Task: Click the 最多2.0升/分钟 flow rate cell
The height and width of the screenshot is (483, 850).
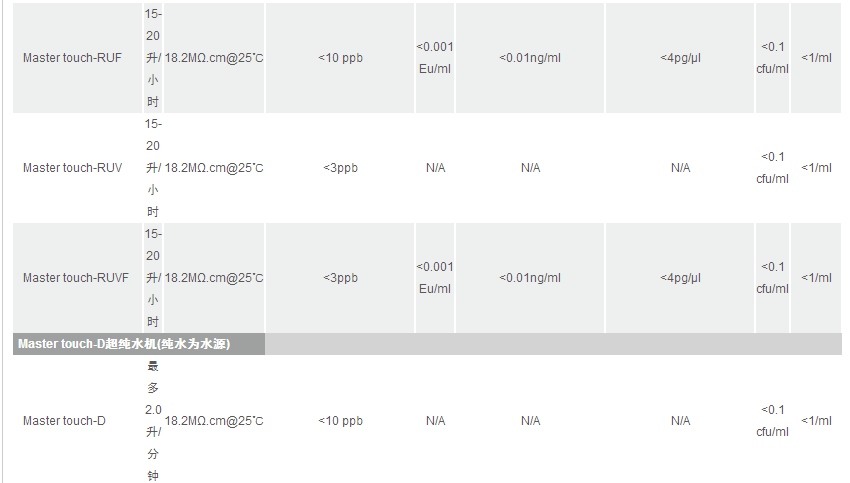Action: pos(152,421)
